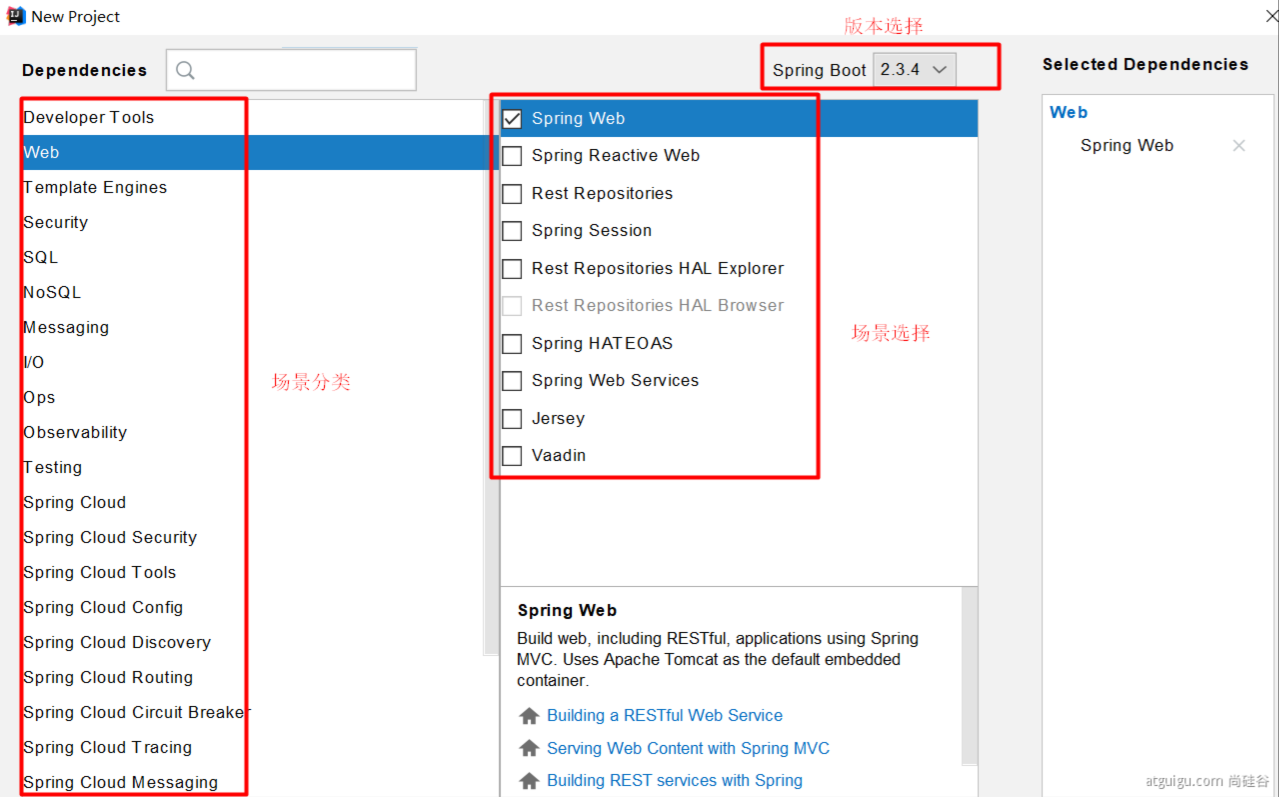
Task: Open the Spring Cloud Security category
Action: point(252,538)
